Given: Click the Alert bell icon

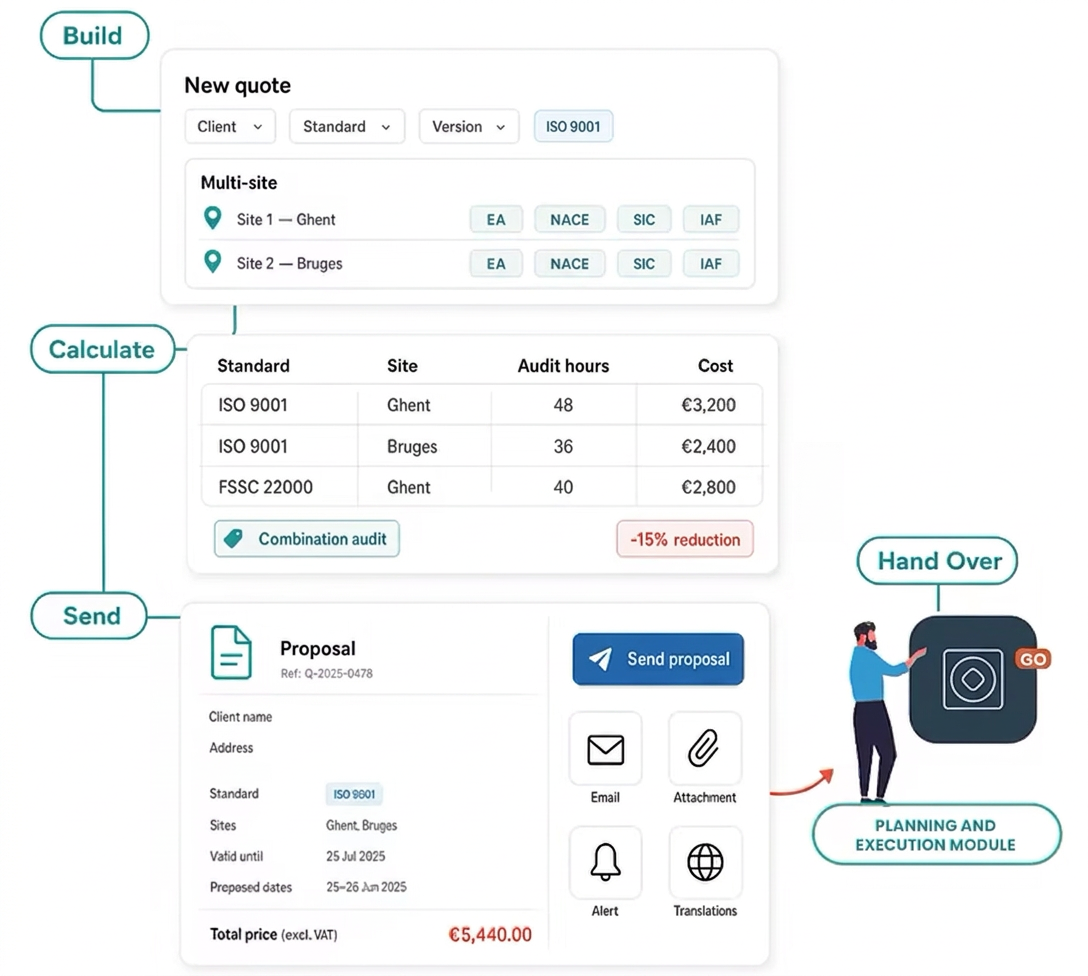Looking at the screenshot, I should (605, 862).
